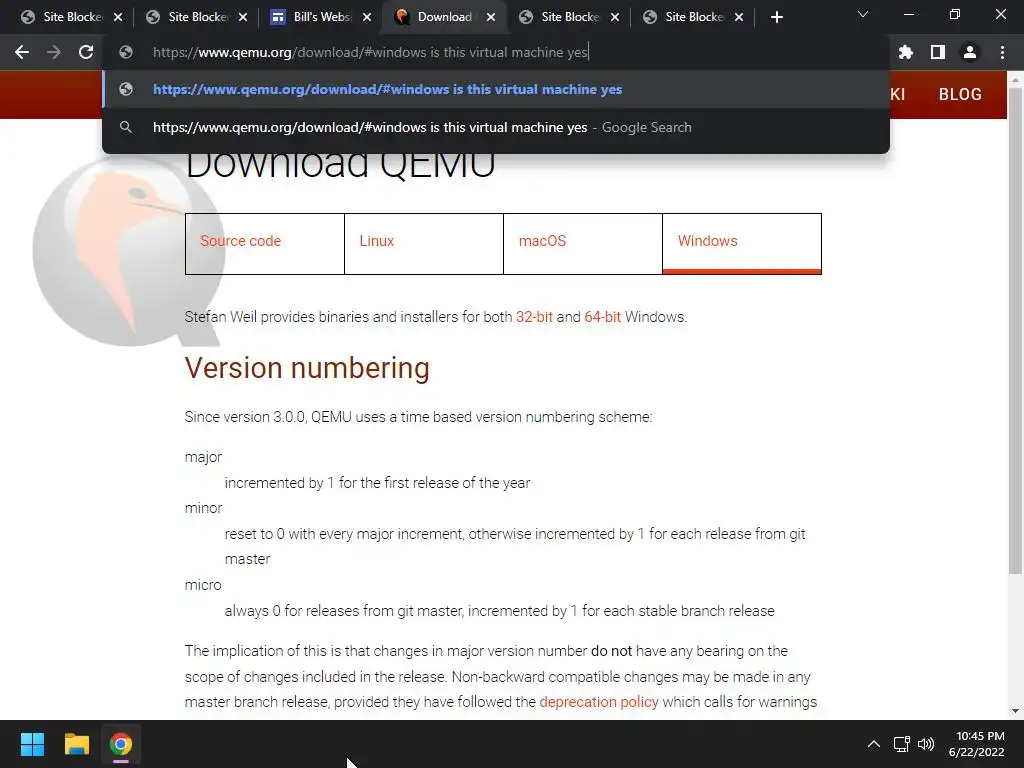
Task: Choose the Google Search suggestion
Action: tap(496, 127)
